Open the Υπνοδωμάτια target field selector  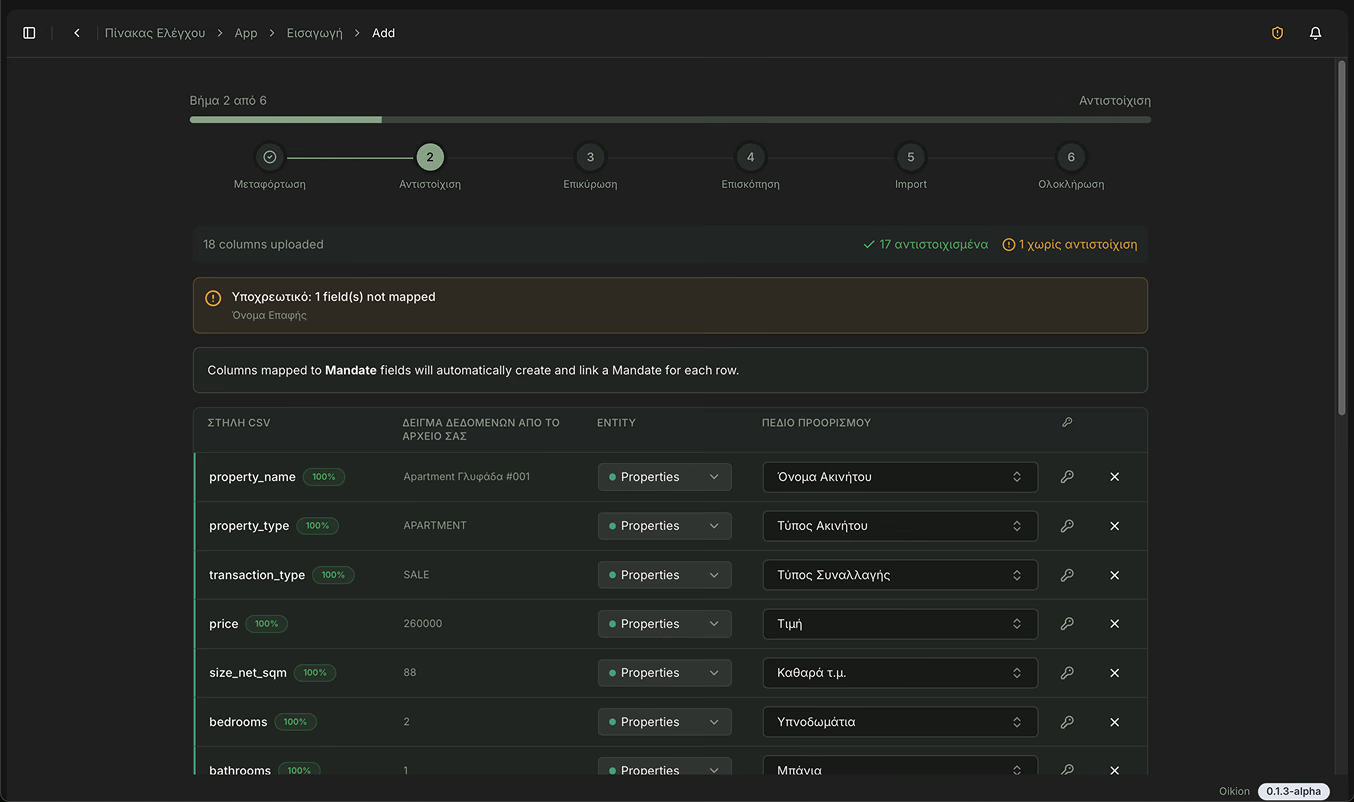(900, 722)
